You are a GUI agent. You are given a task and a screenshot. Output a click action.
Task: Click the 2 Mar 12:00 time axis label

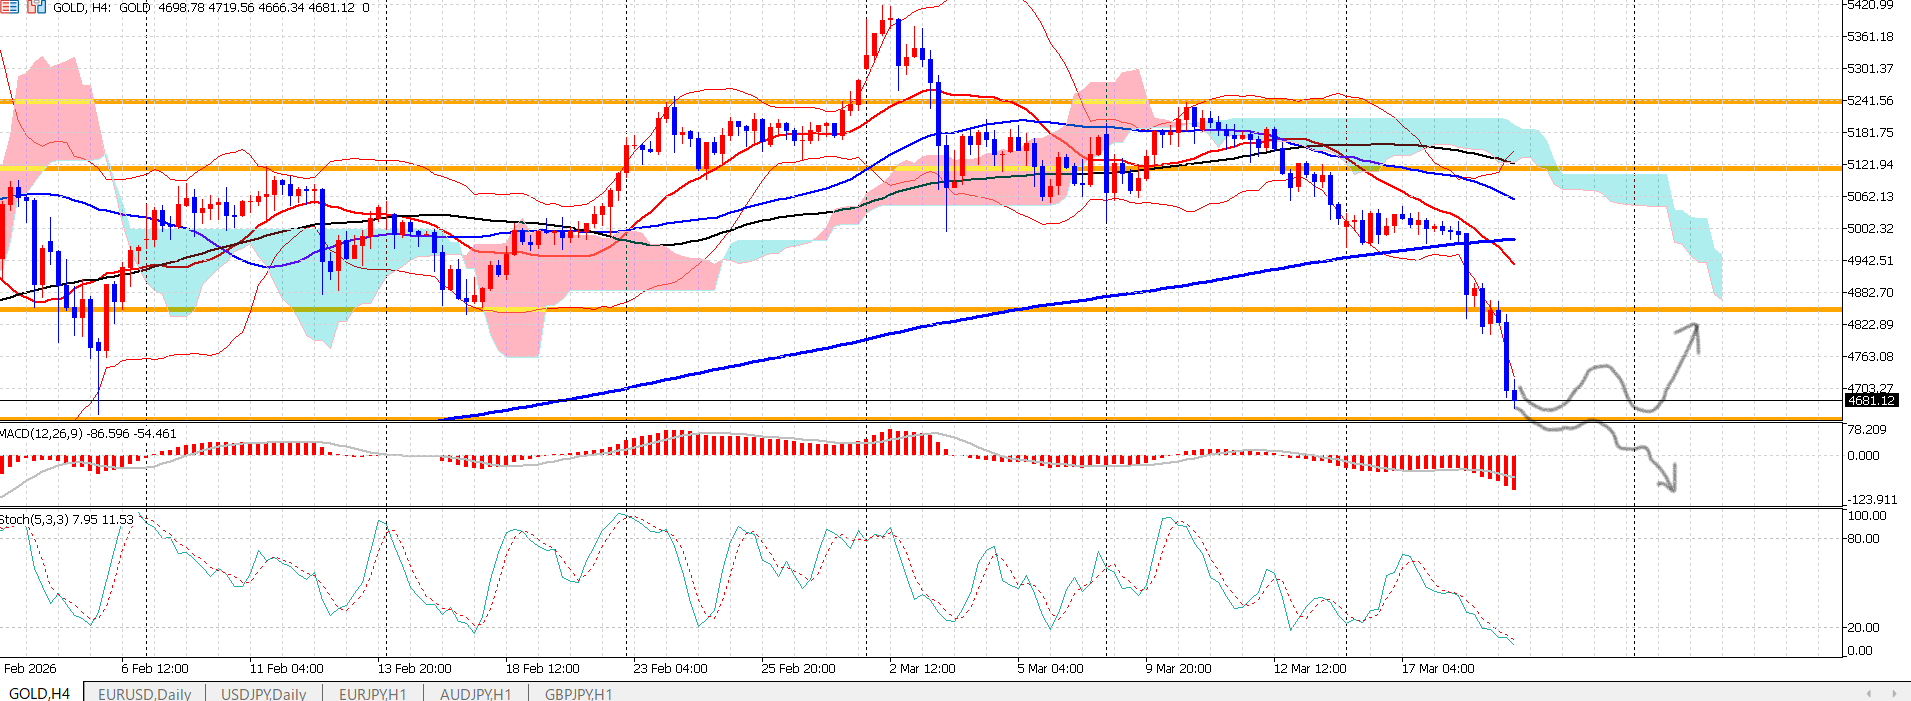coord(921,668)
